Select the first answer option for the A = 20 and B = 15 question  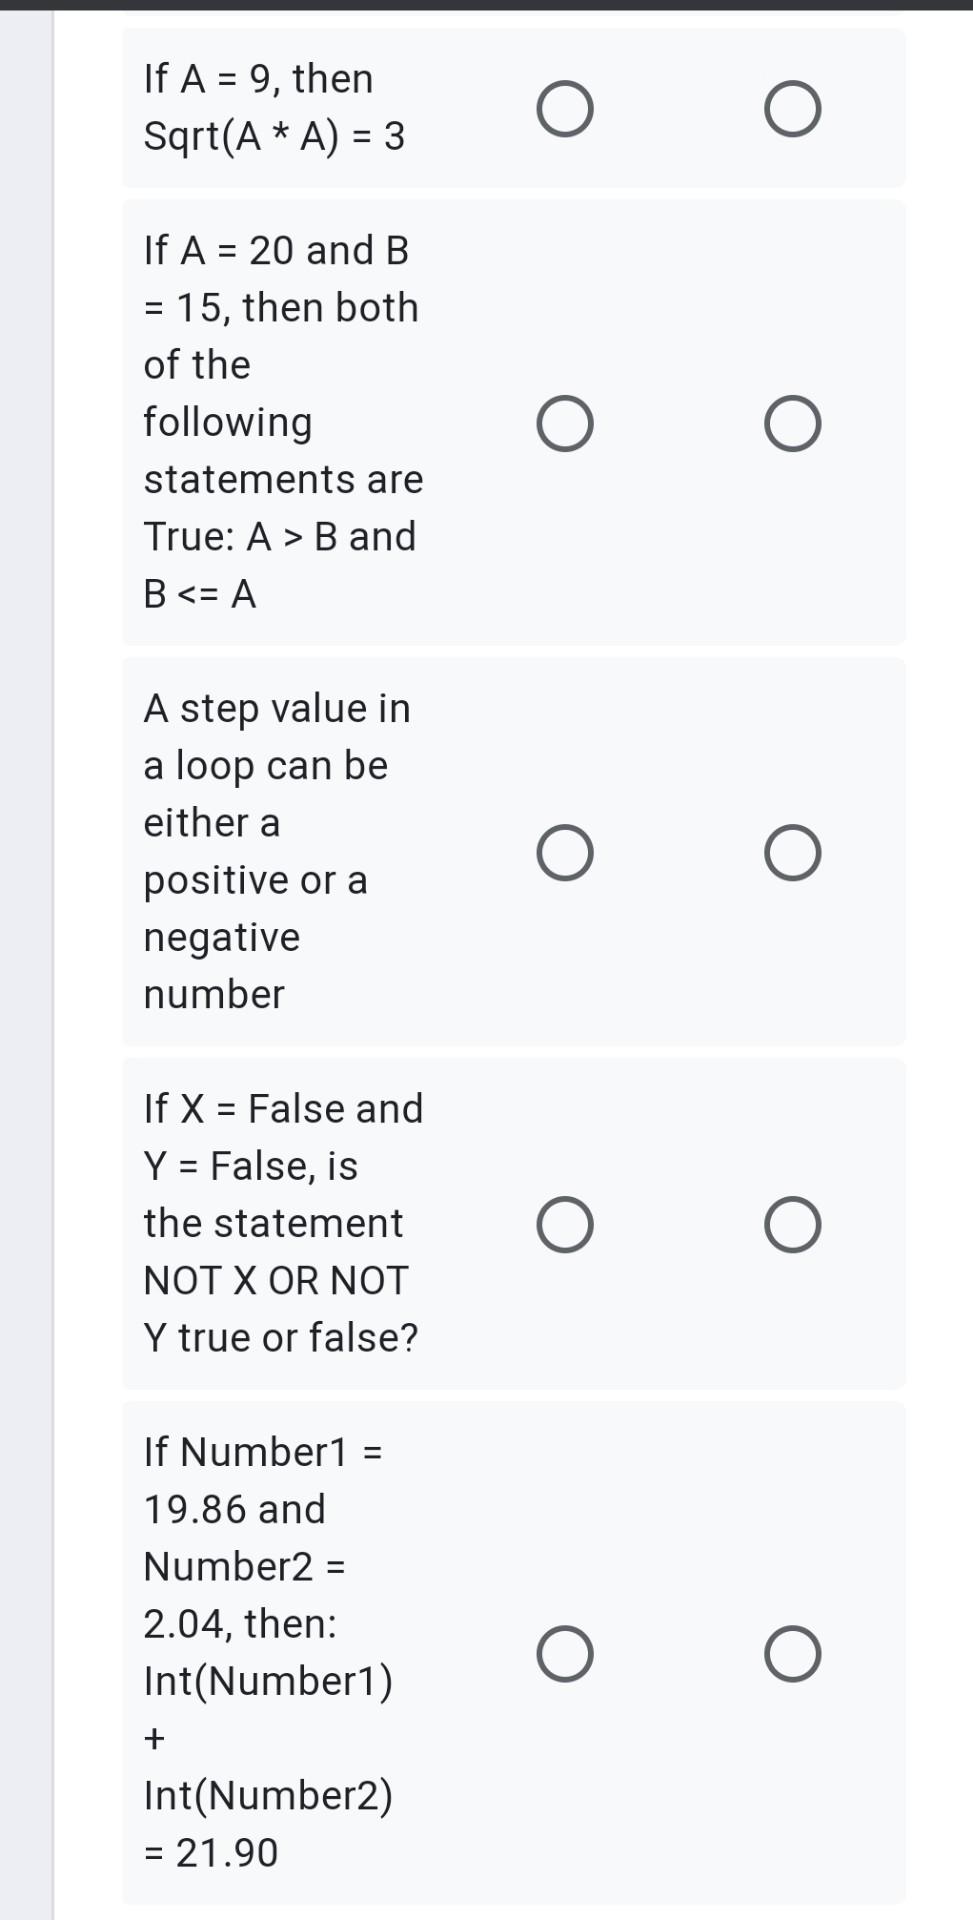pos(565,422)
